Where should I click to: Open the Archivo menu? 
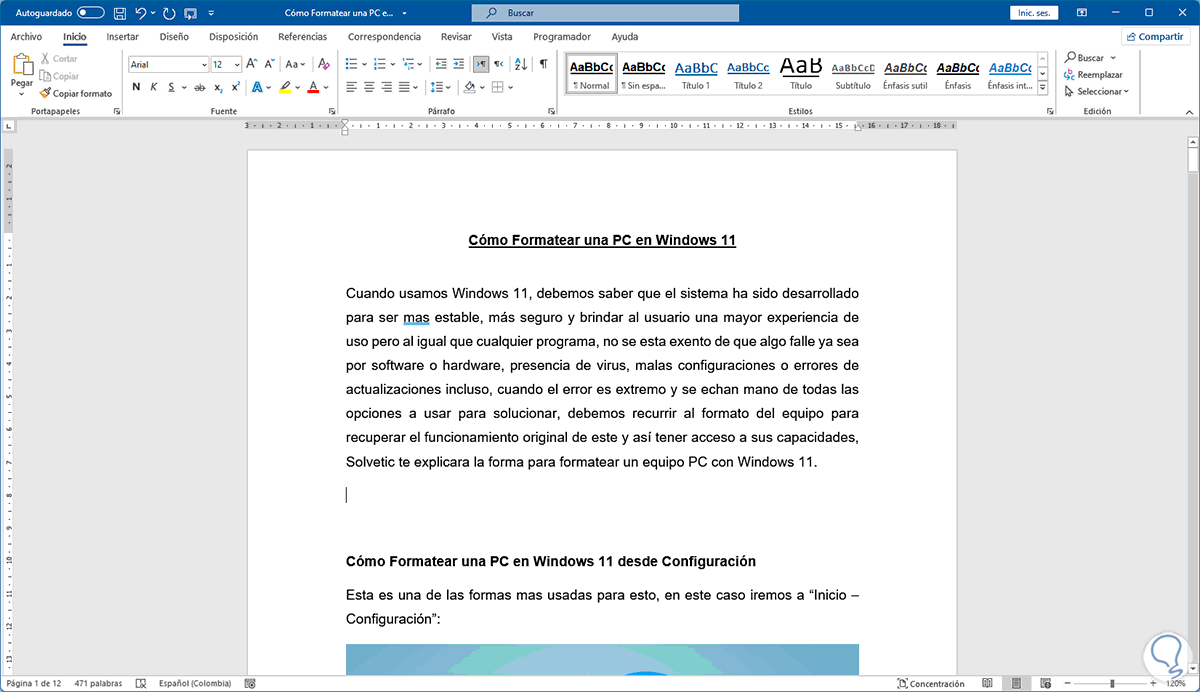(x=26, y=36)
